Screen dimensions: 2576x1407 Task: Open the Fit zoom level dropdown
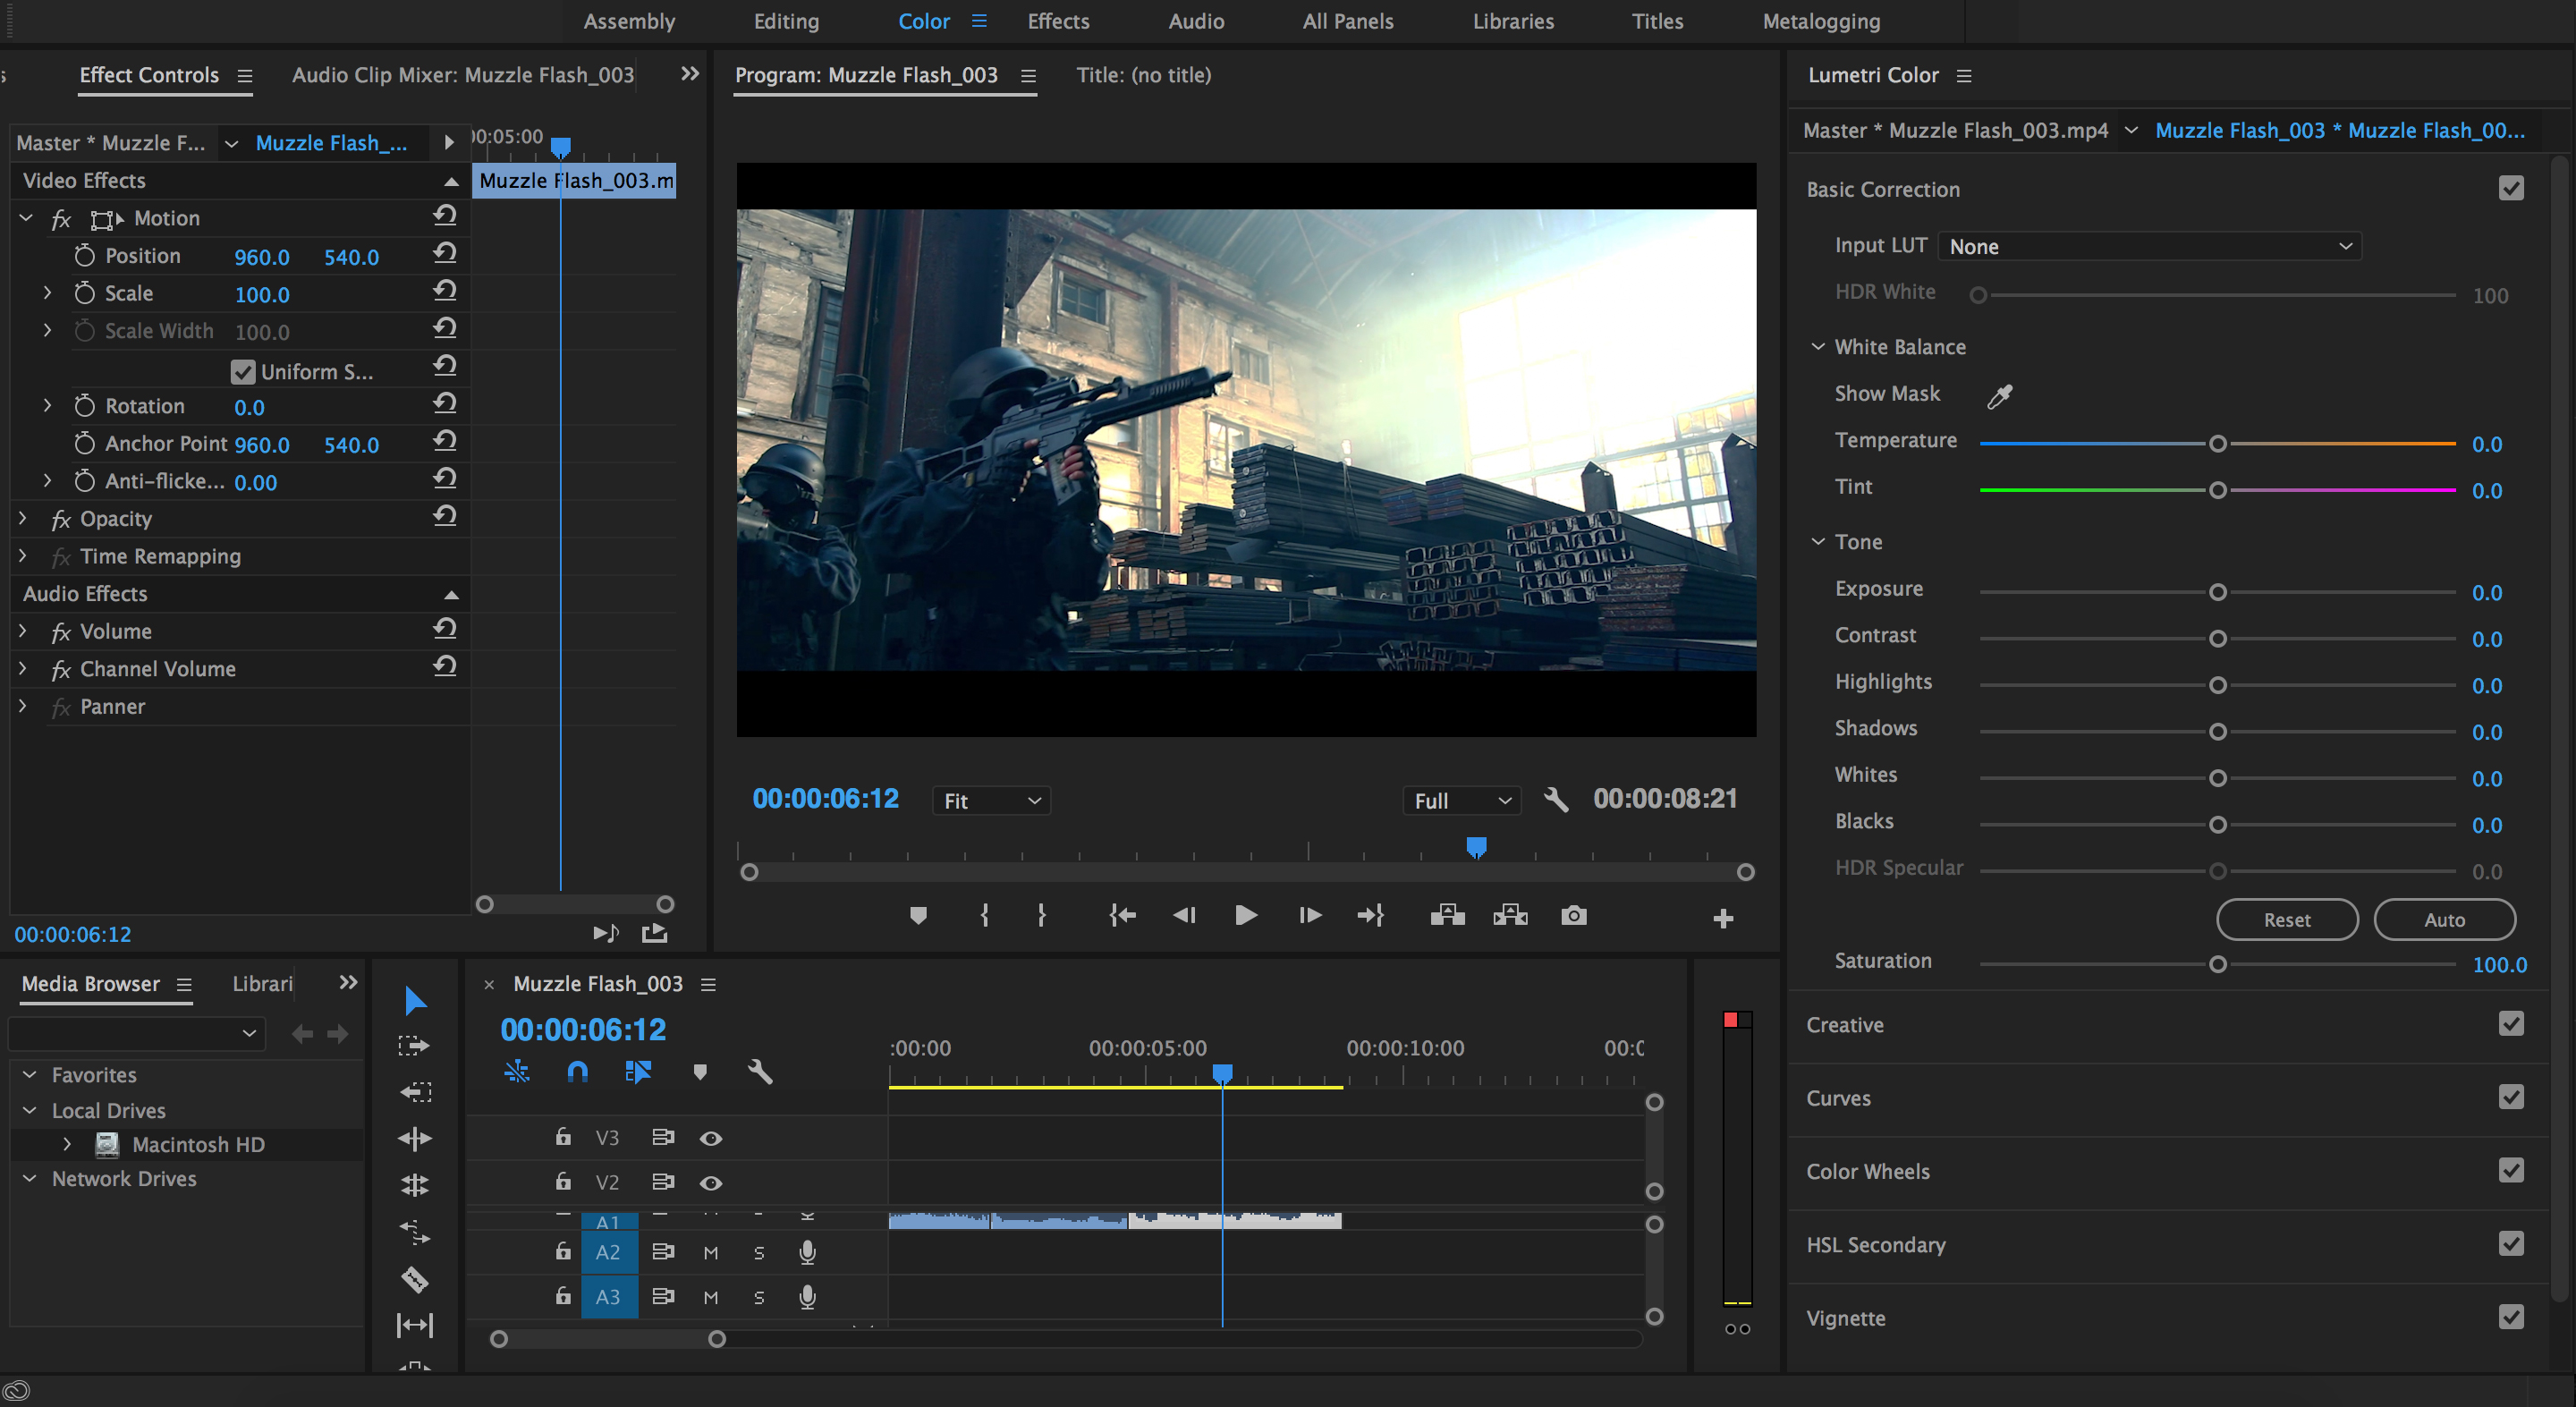click(x=990, y=800)
